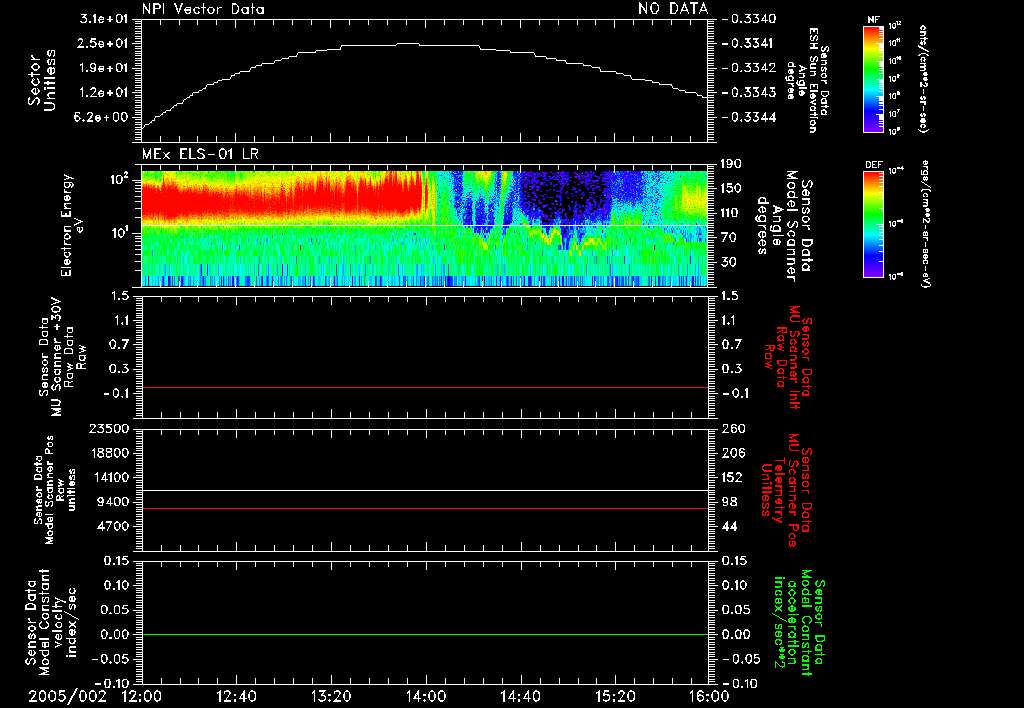Click the 260 telemetry tick label
Screen dimensions: 1024x708
[734, 429]
